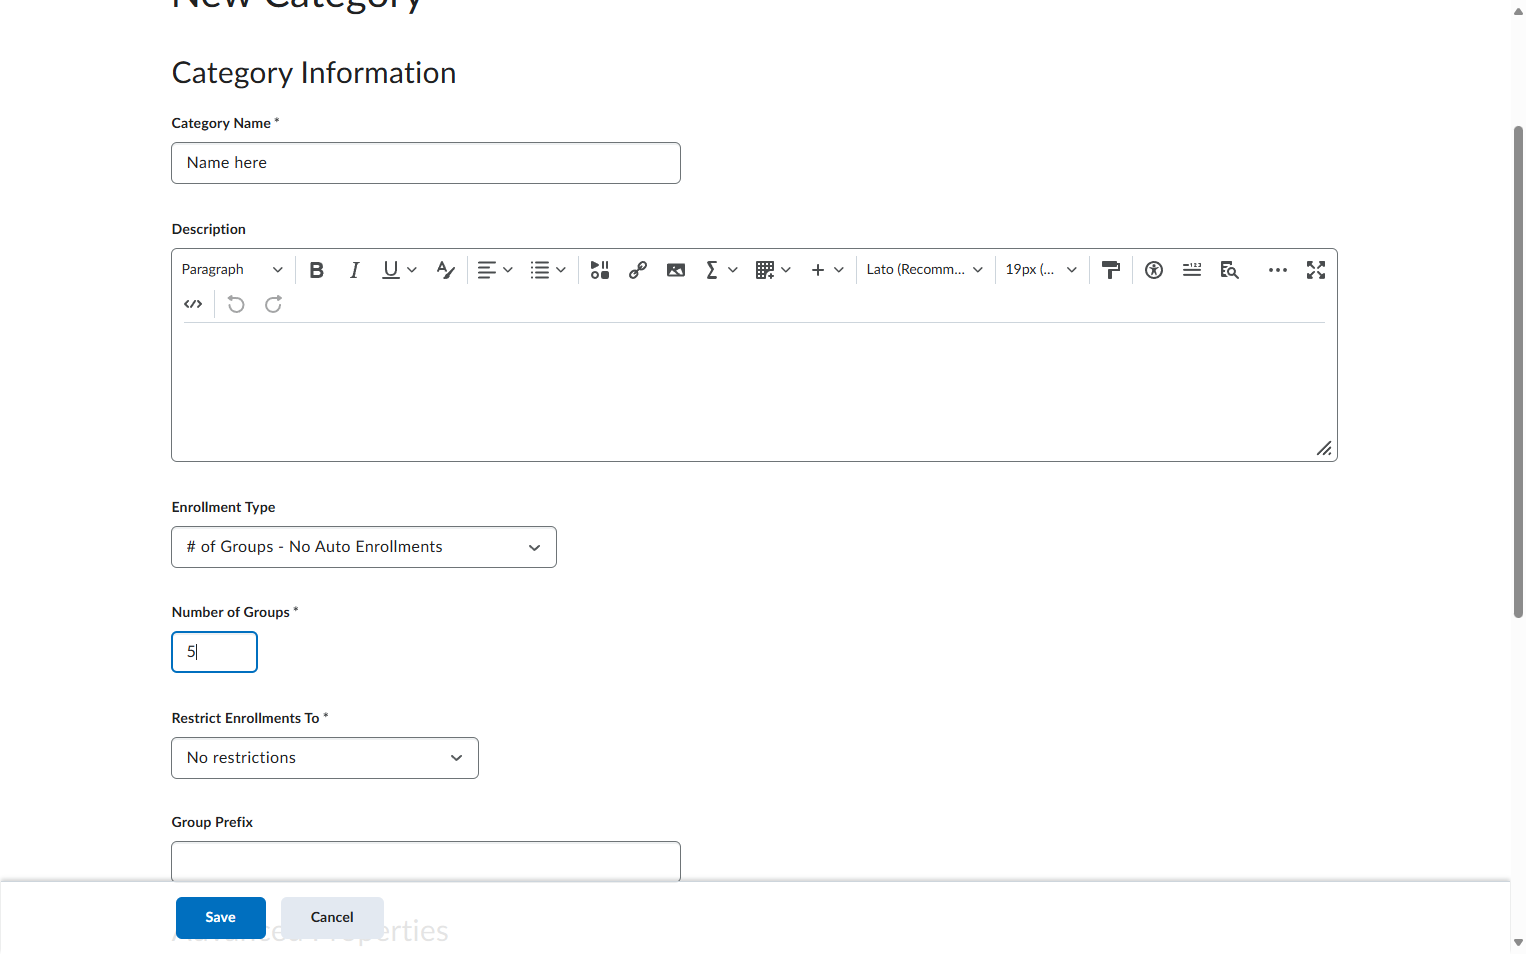Expand the table options arrow
The width and height of the screenshot is (1526, 954).
pyautogui.click(x=786, y=270)
